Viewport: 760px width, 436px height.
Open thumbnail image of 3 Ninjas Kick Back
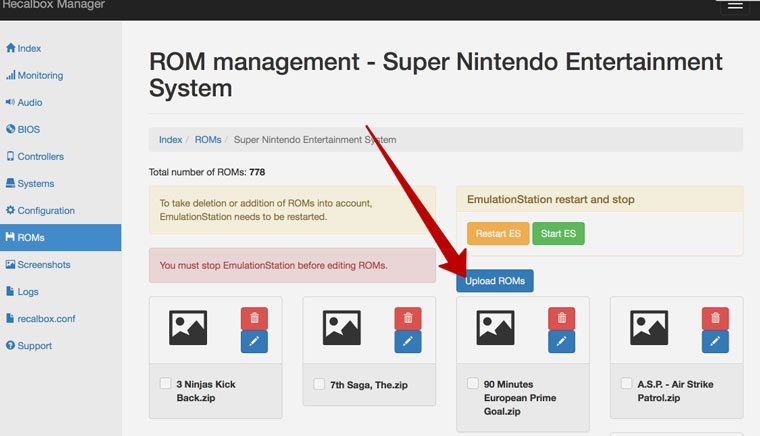188,327
